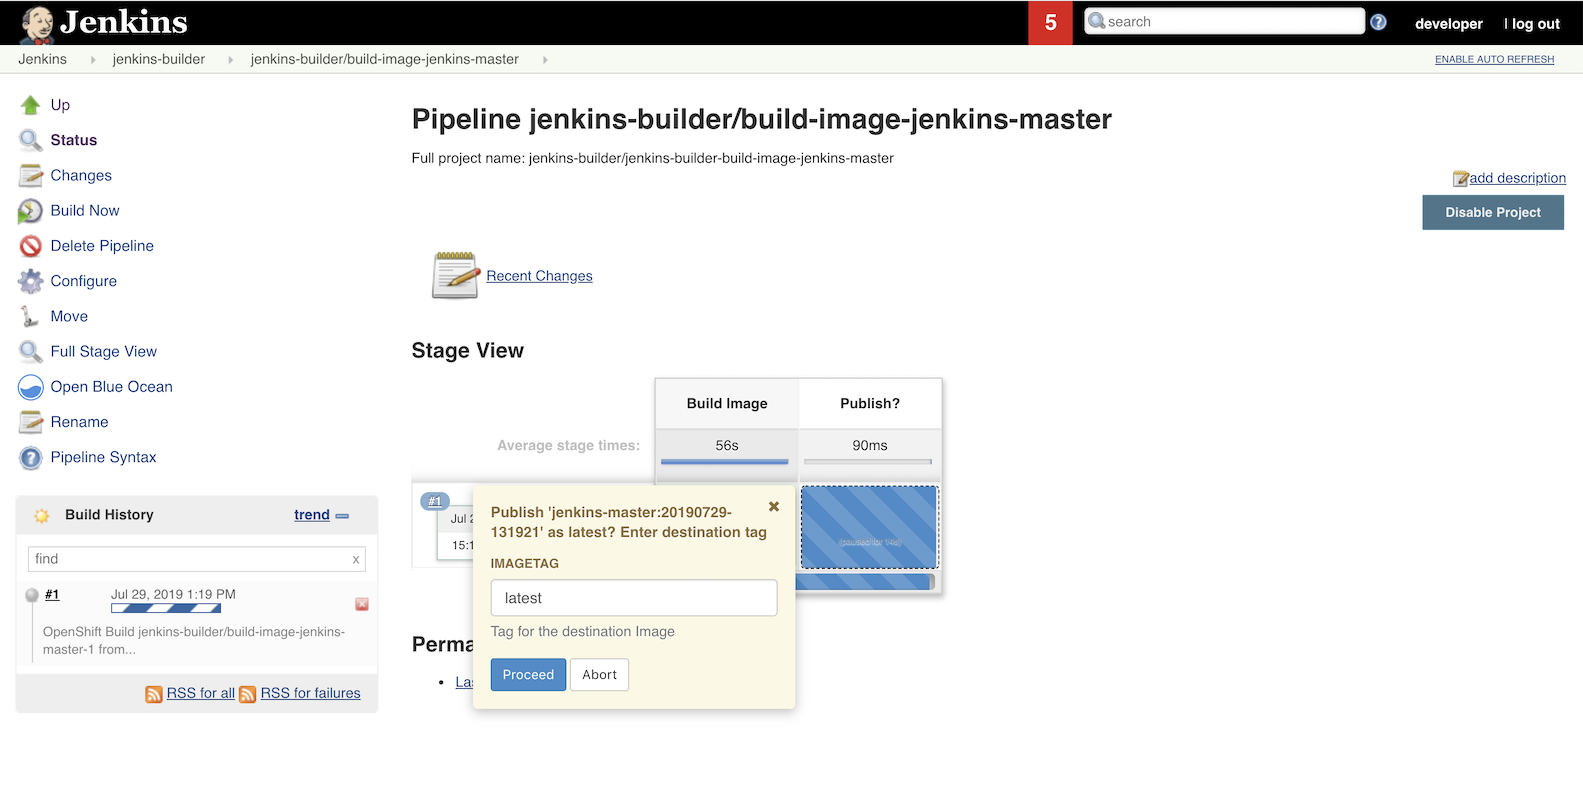
Task: Click the Configure gear icon
Action: (x=31, y=281)
